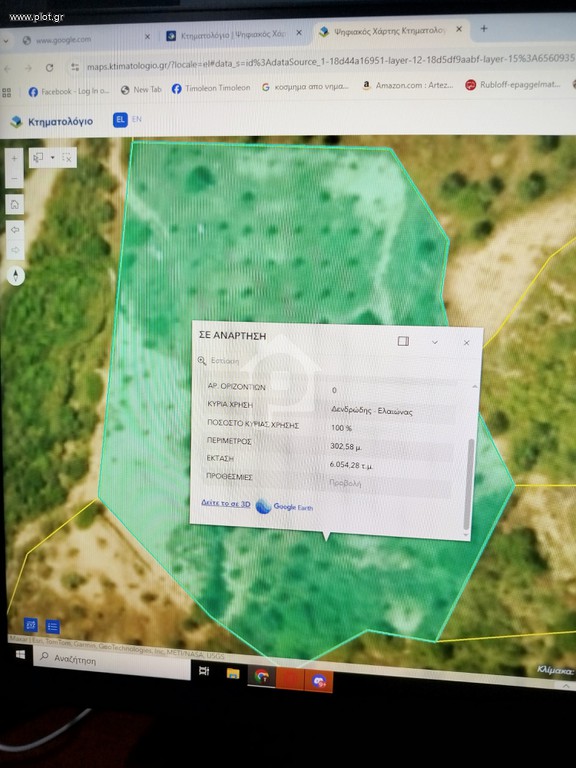Open Windows Task View

204,671
